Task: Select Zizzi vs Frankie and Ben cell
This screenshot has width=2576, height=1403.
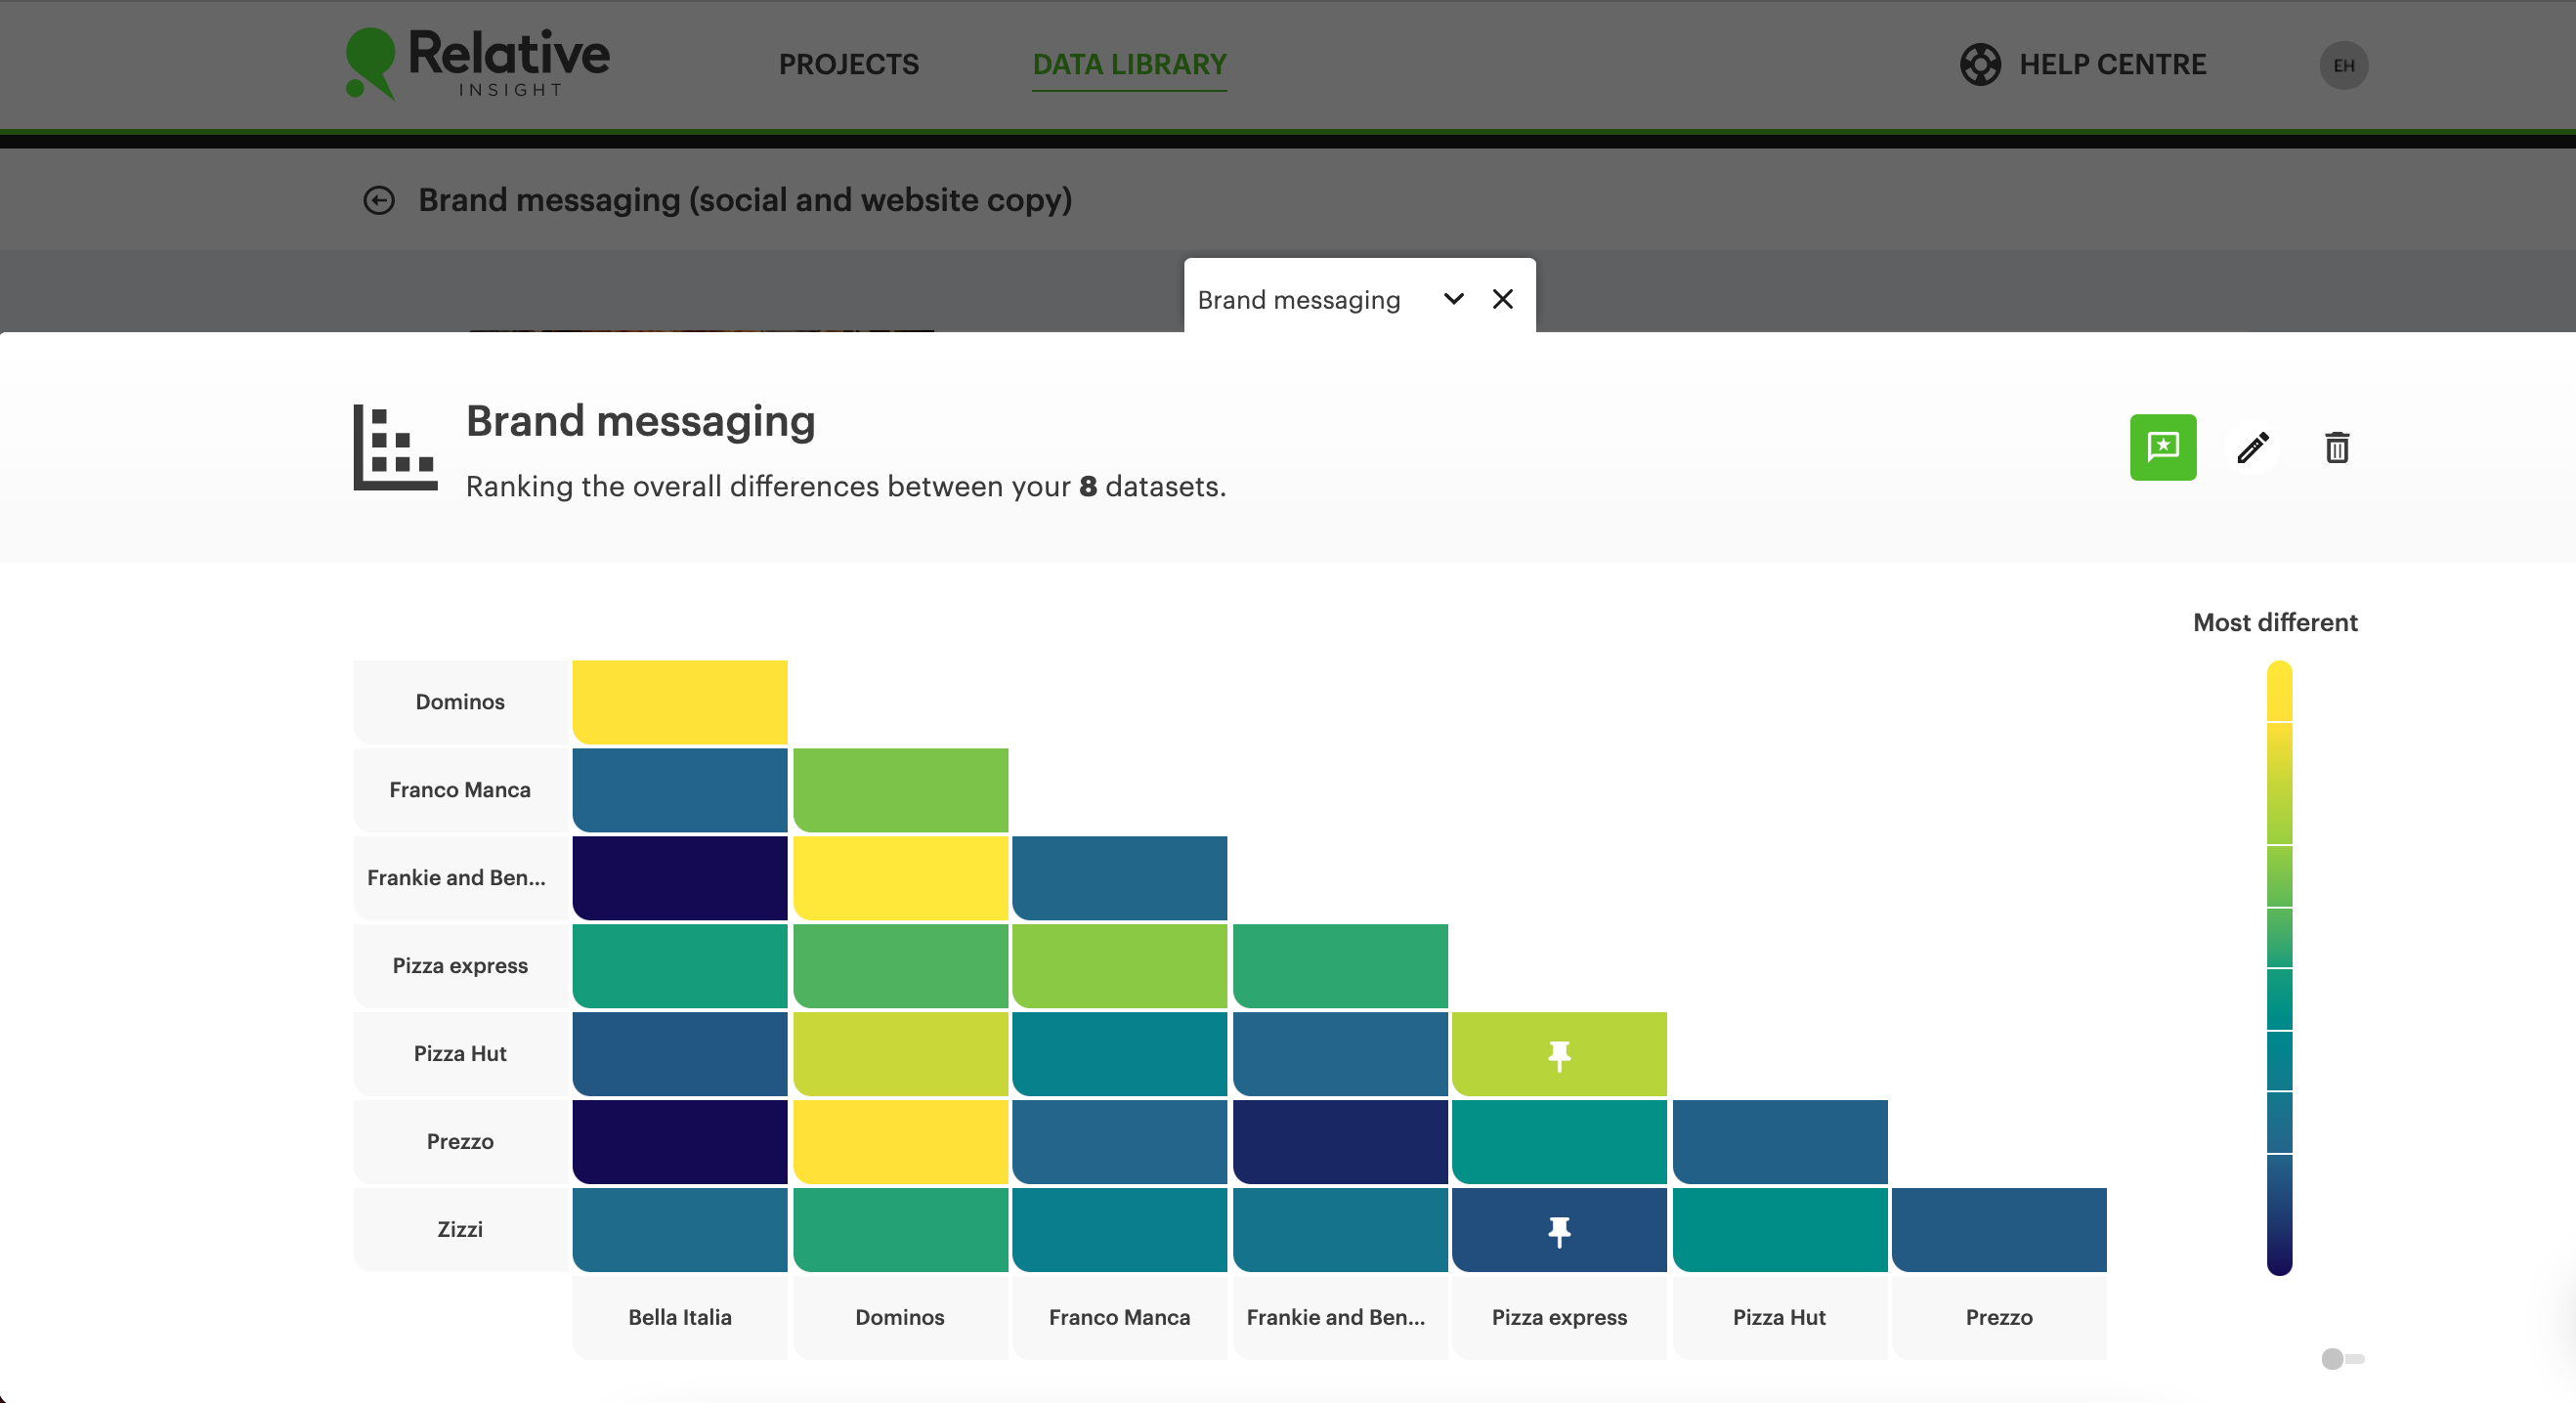Action: click(1340, 1230)
